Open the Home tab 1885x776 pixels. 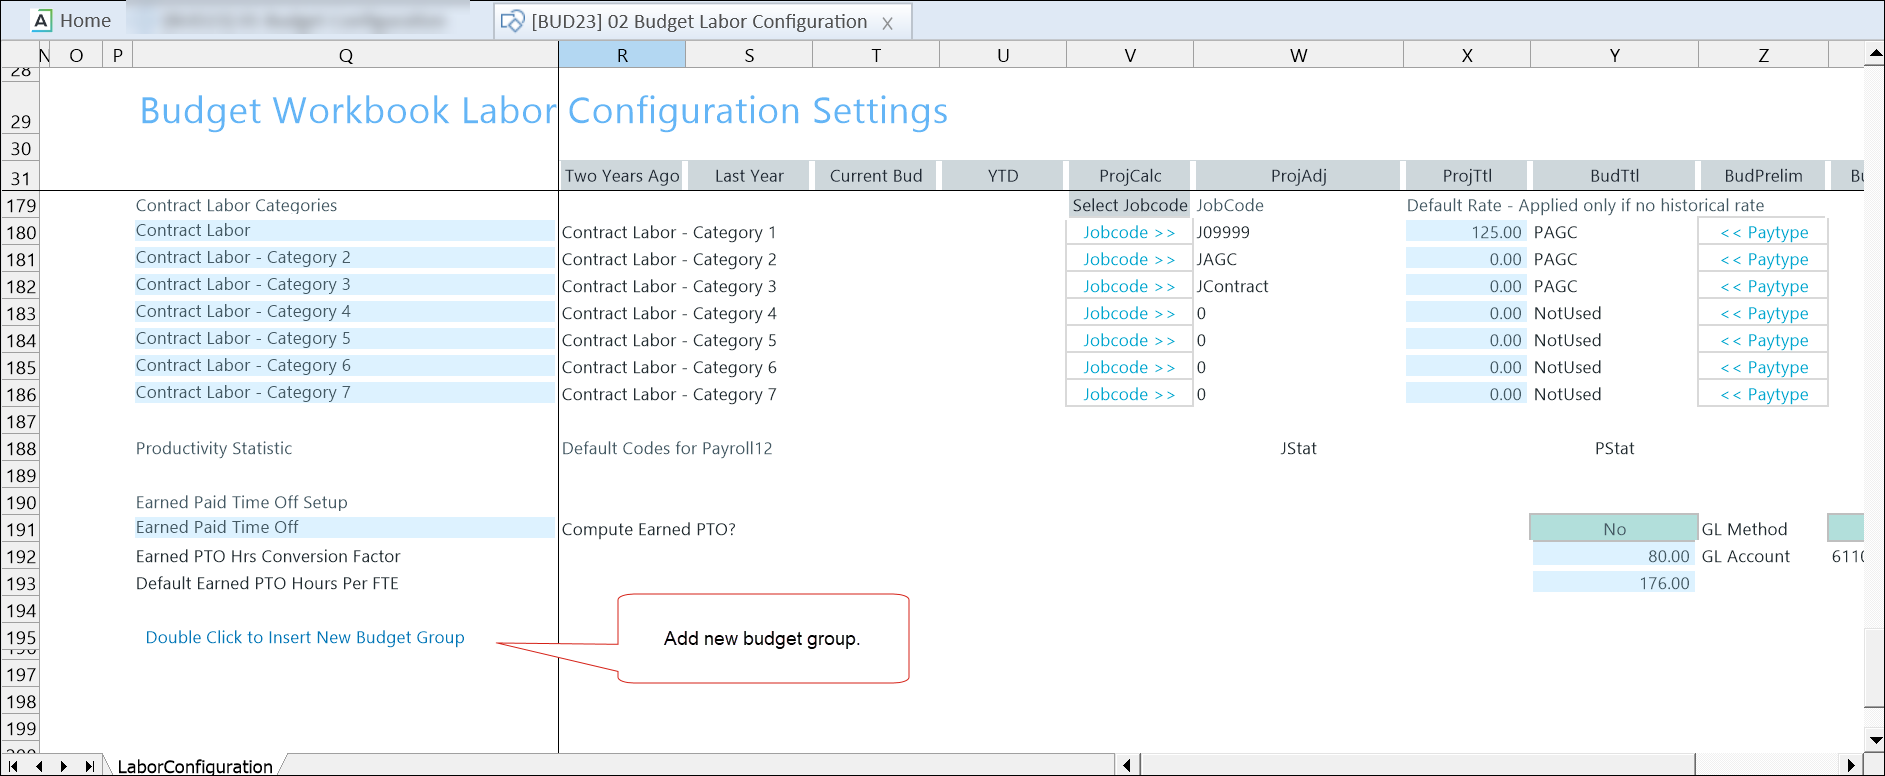pos(72,20)
